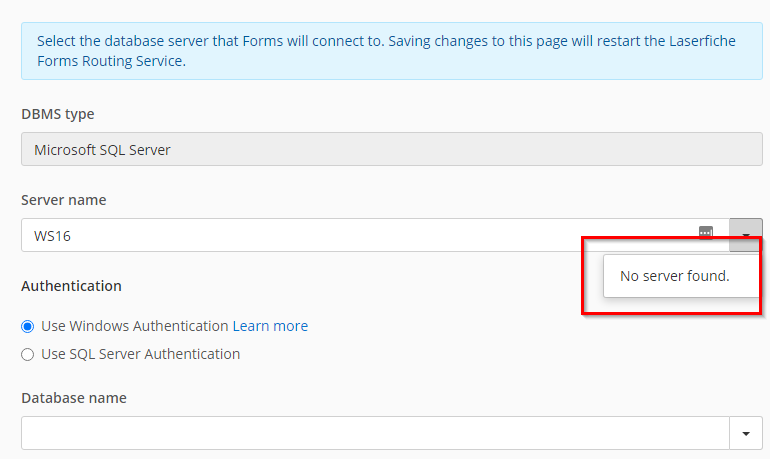
Task: Click the DBMS type Microsoft SQL Server field
Action: pyautogui.click(x=392, y=149)
